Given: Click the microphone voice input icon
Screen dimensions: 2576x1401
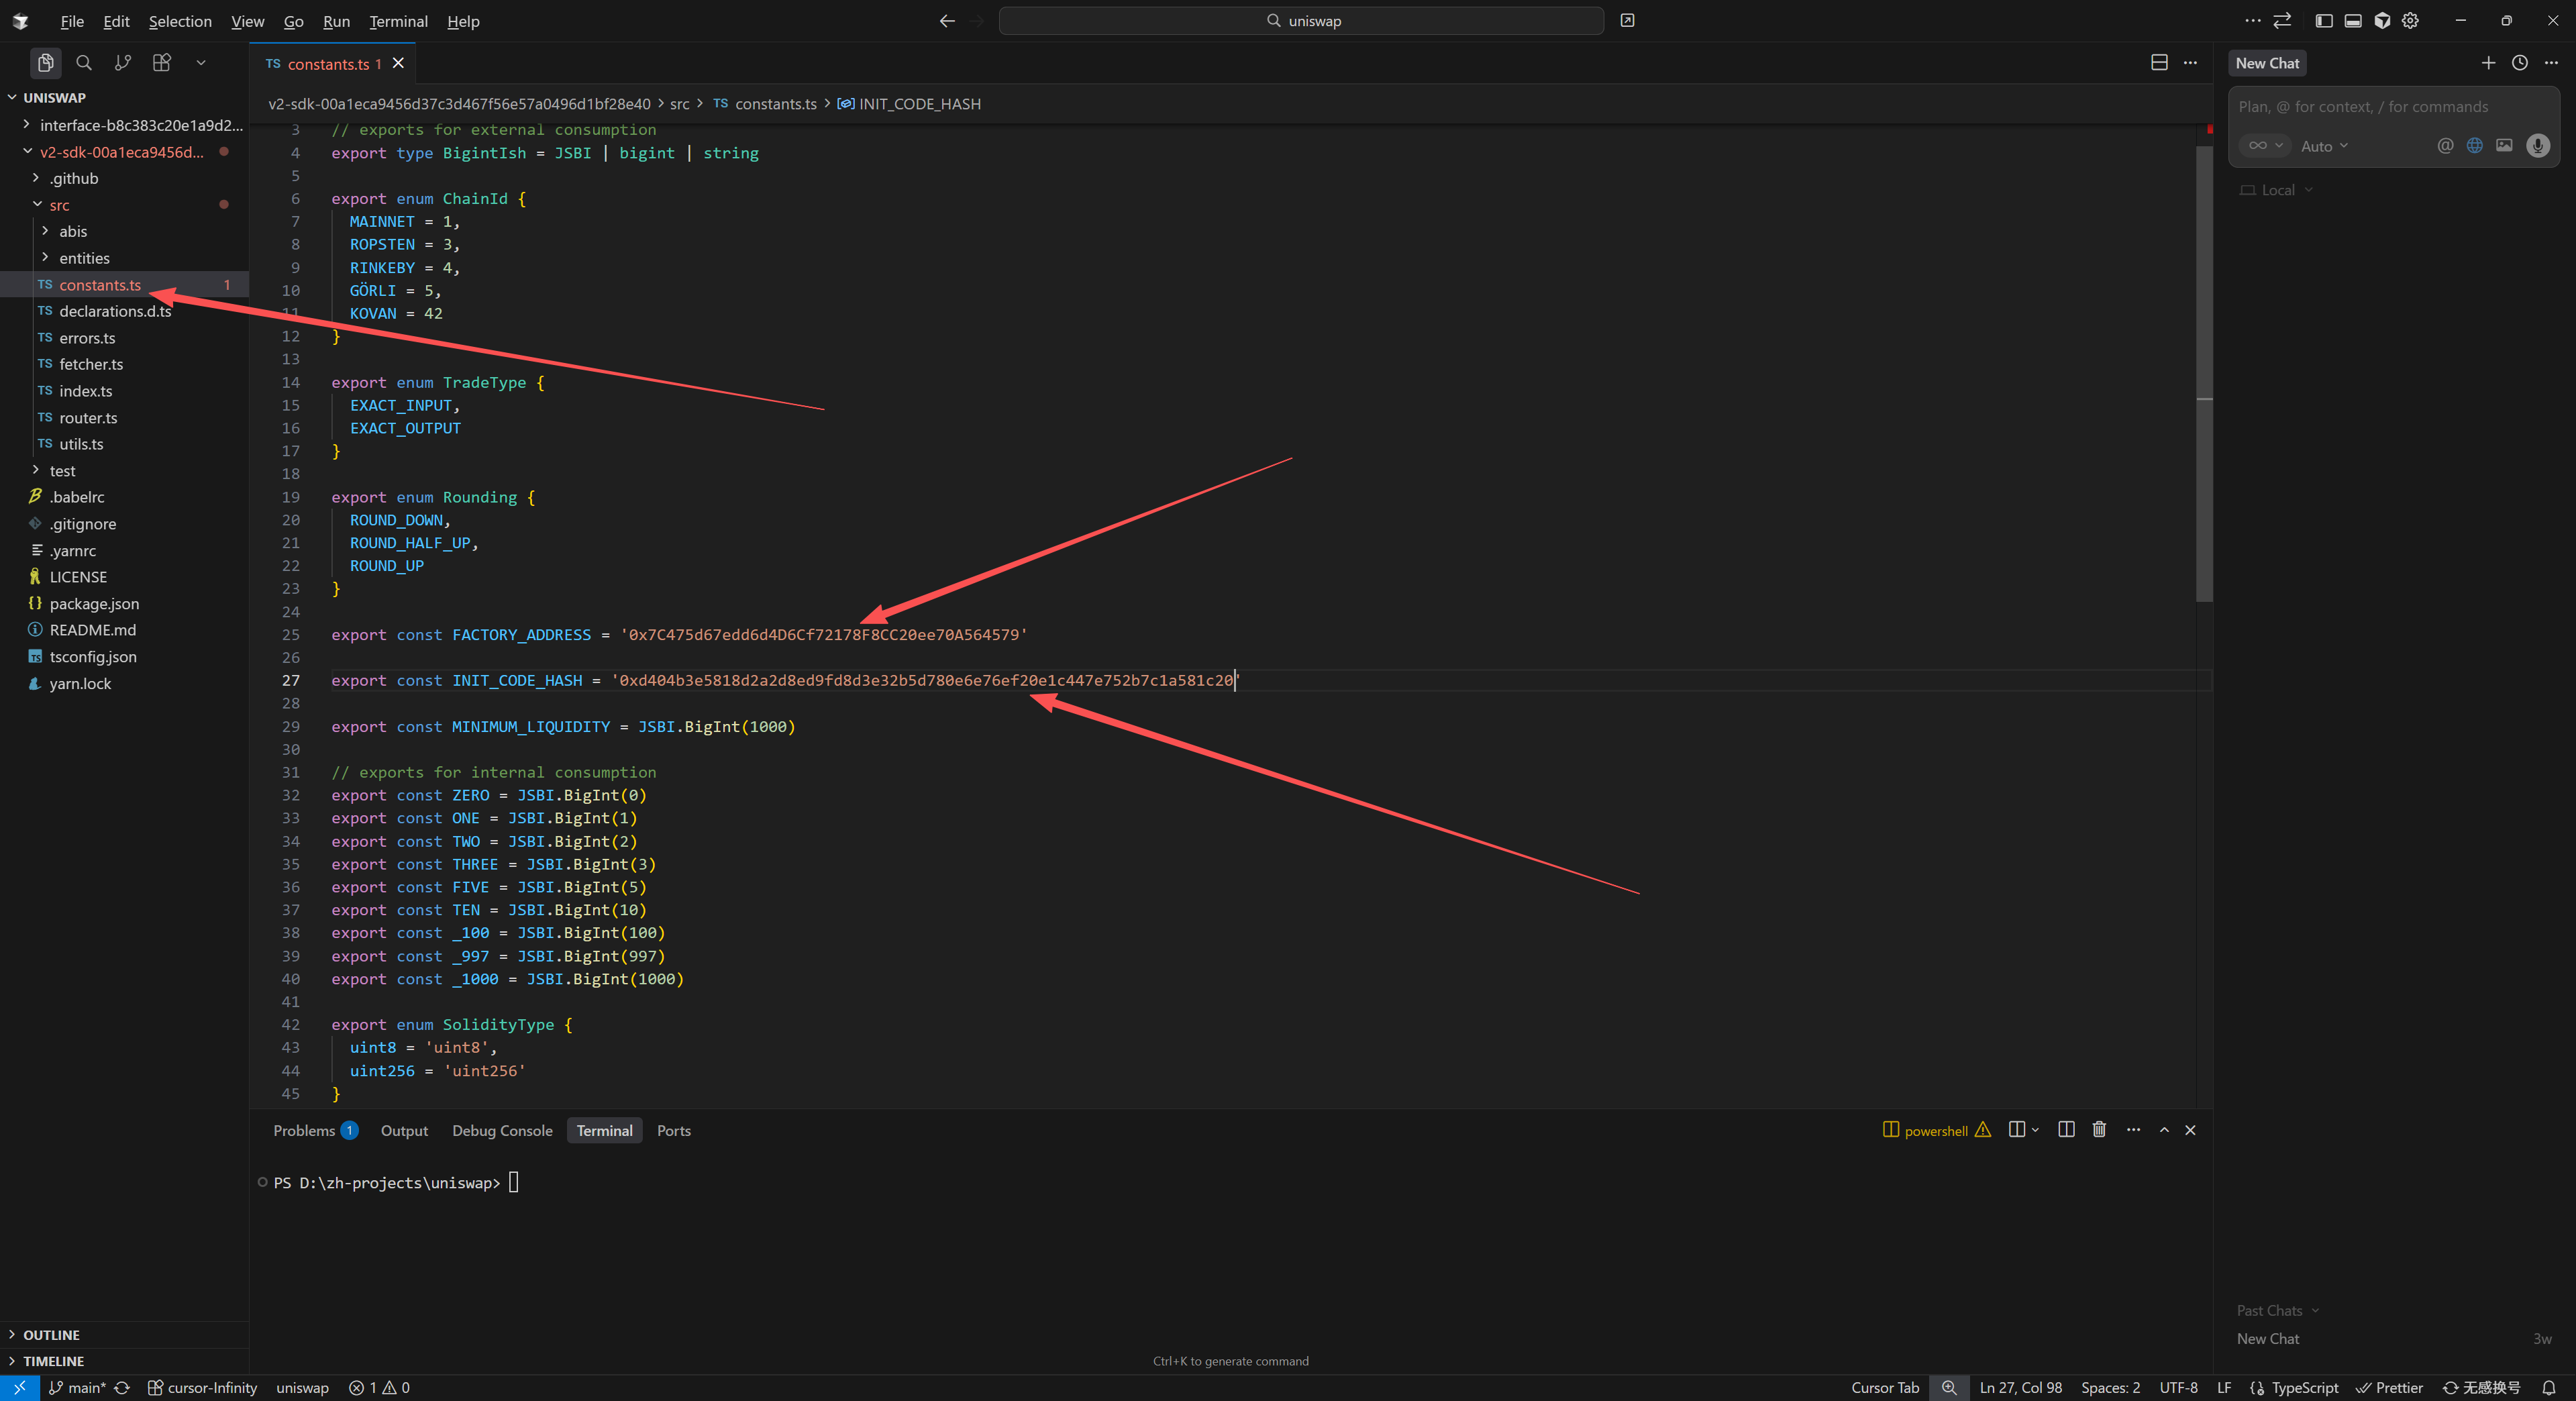Looking at the screenshot, I should click(x=2537, y=146).
